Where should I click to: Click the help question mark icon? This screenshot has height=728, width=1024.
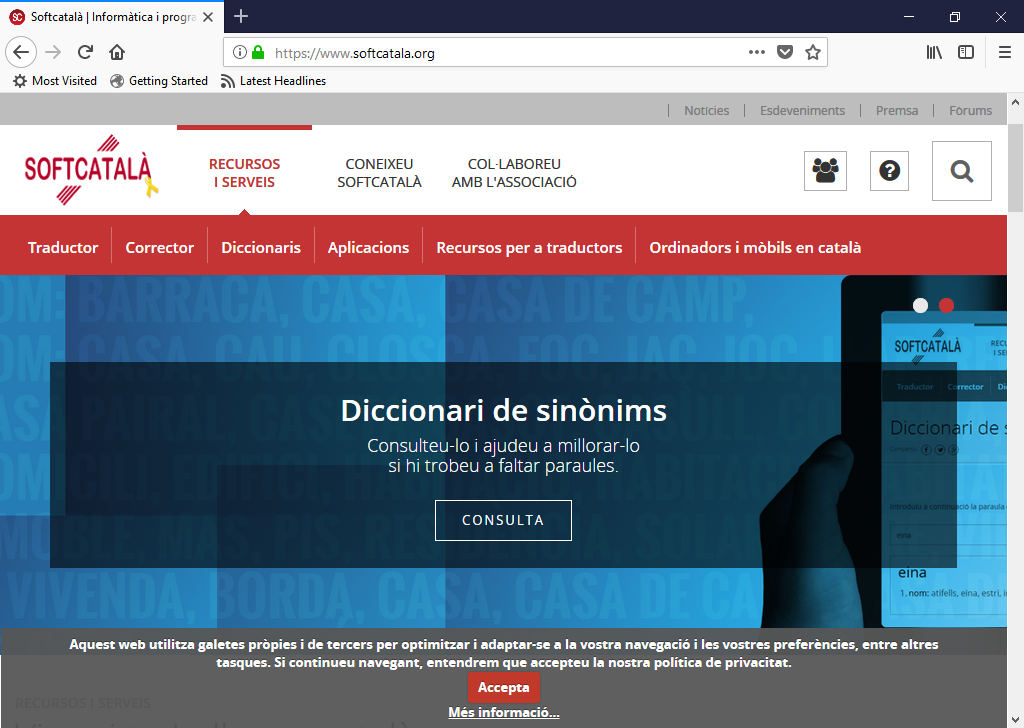click(x=889, y=171)
